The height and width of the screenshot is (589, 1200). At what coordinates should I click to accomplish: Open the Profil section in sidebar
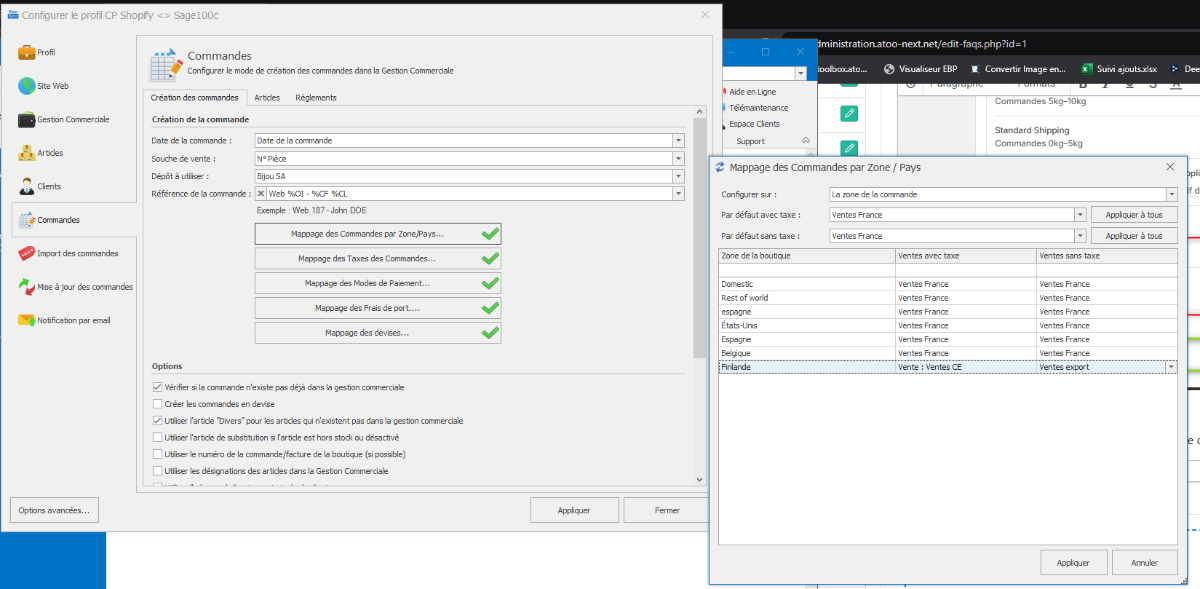46,52
